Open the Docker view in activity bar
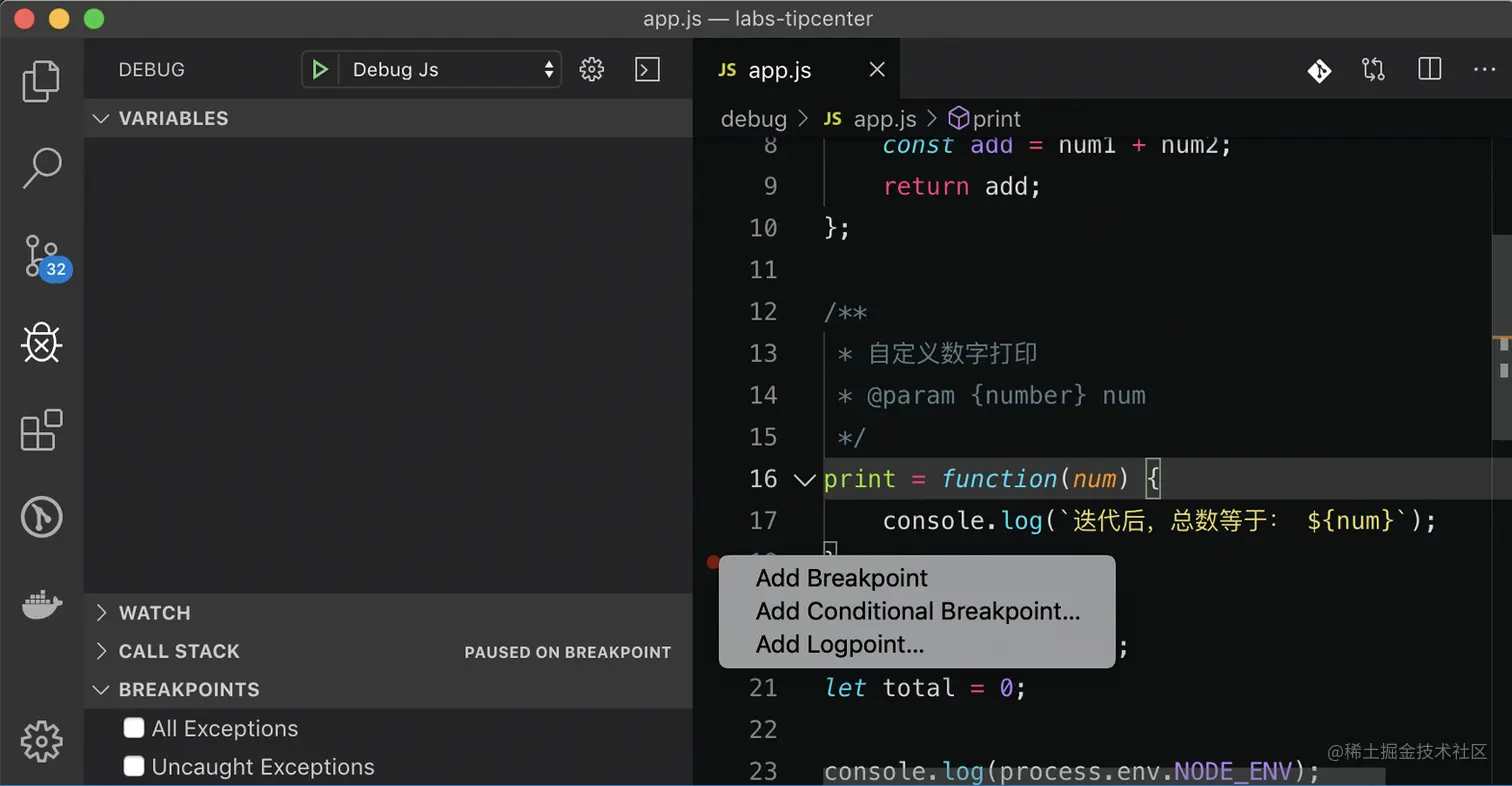The height and width of the screenshot is (786, 1512). tap(41, 605)
